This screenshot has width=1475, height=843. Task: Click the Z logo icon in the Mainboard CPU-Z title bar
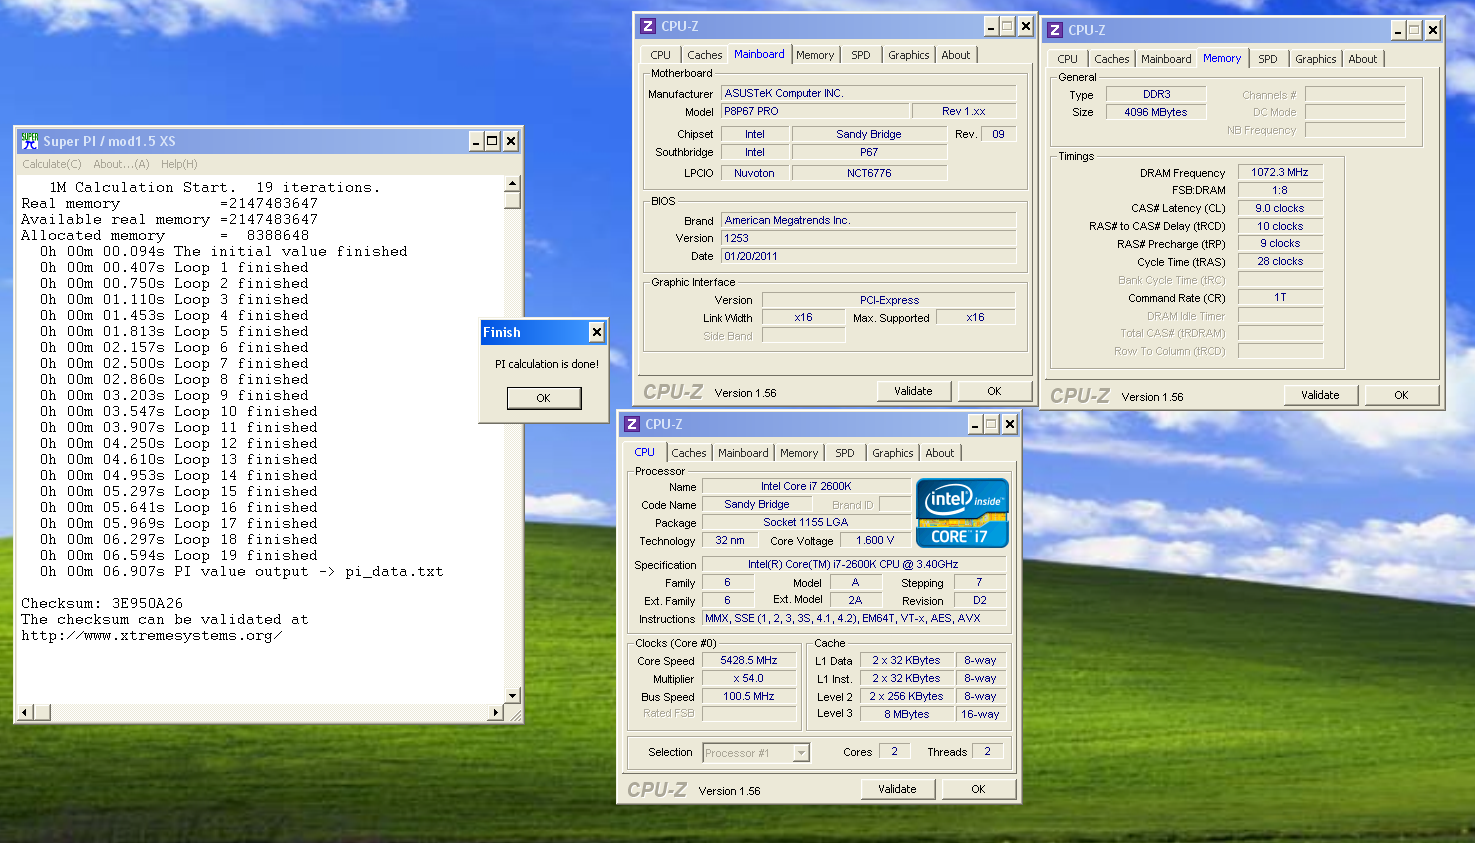pos(648,26)
